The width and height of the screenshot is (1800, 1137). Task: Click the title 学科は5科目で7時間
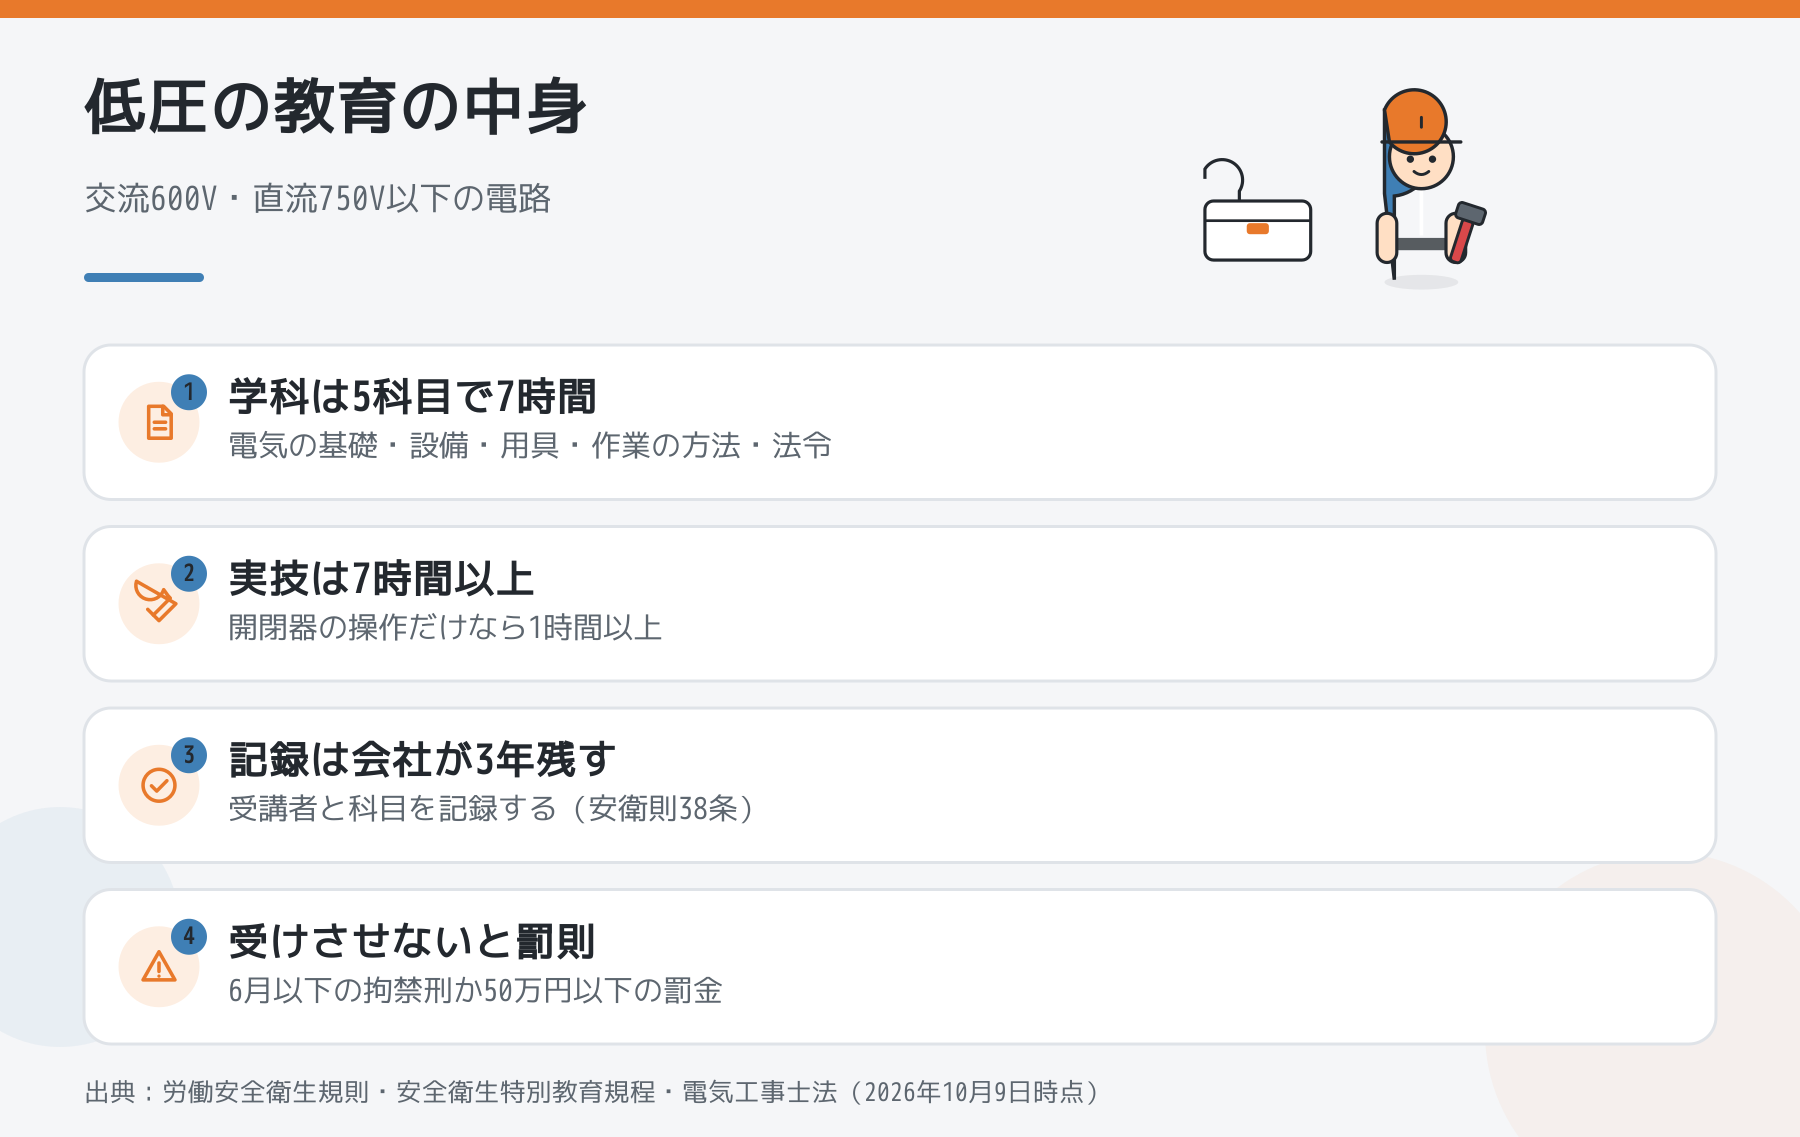(412, 397)
